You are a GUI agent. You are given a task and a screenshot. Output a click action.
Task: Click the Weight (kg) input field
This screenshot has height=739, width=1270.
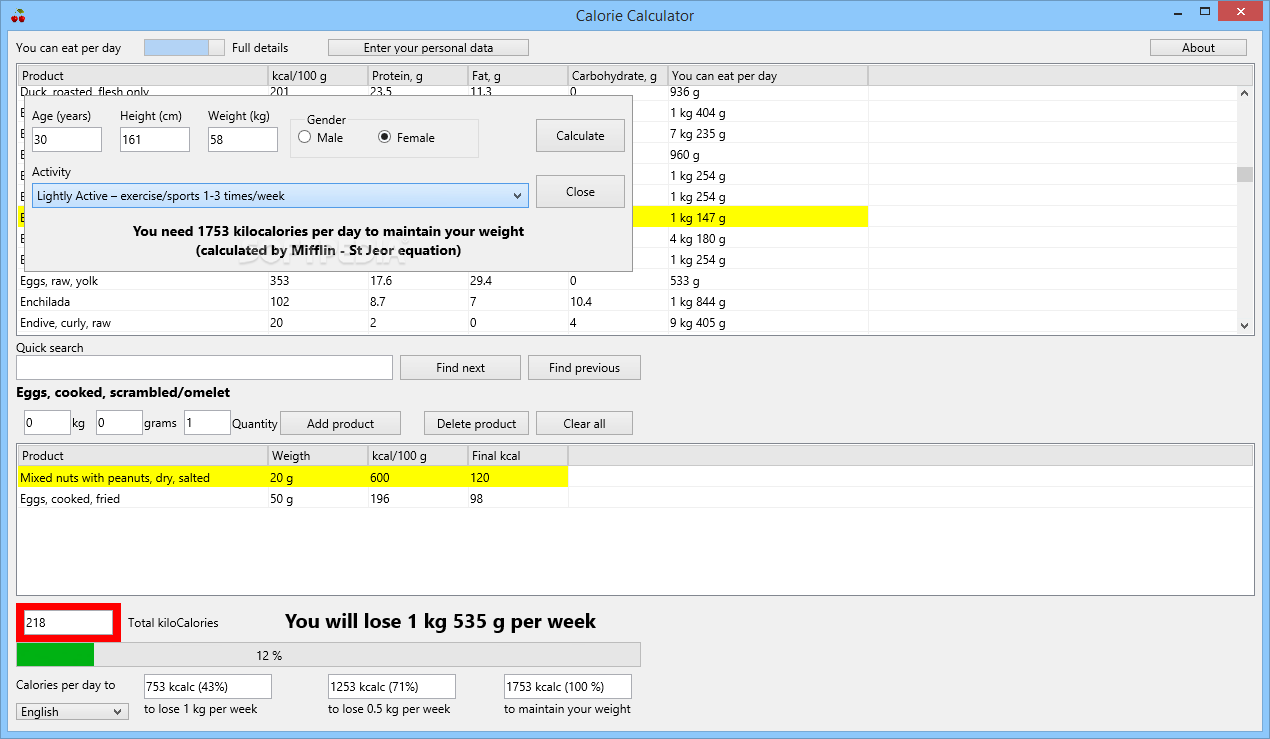243,139
